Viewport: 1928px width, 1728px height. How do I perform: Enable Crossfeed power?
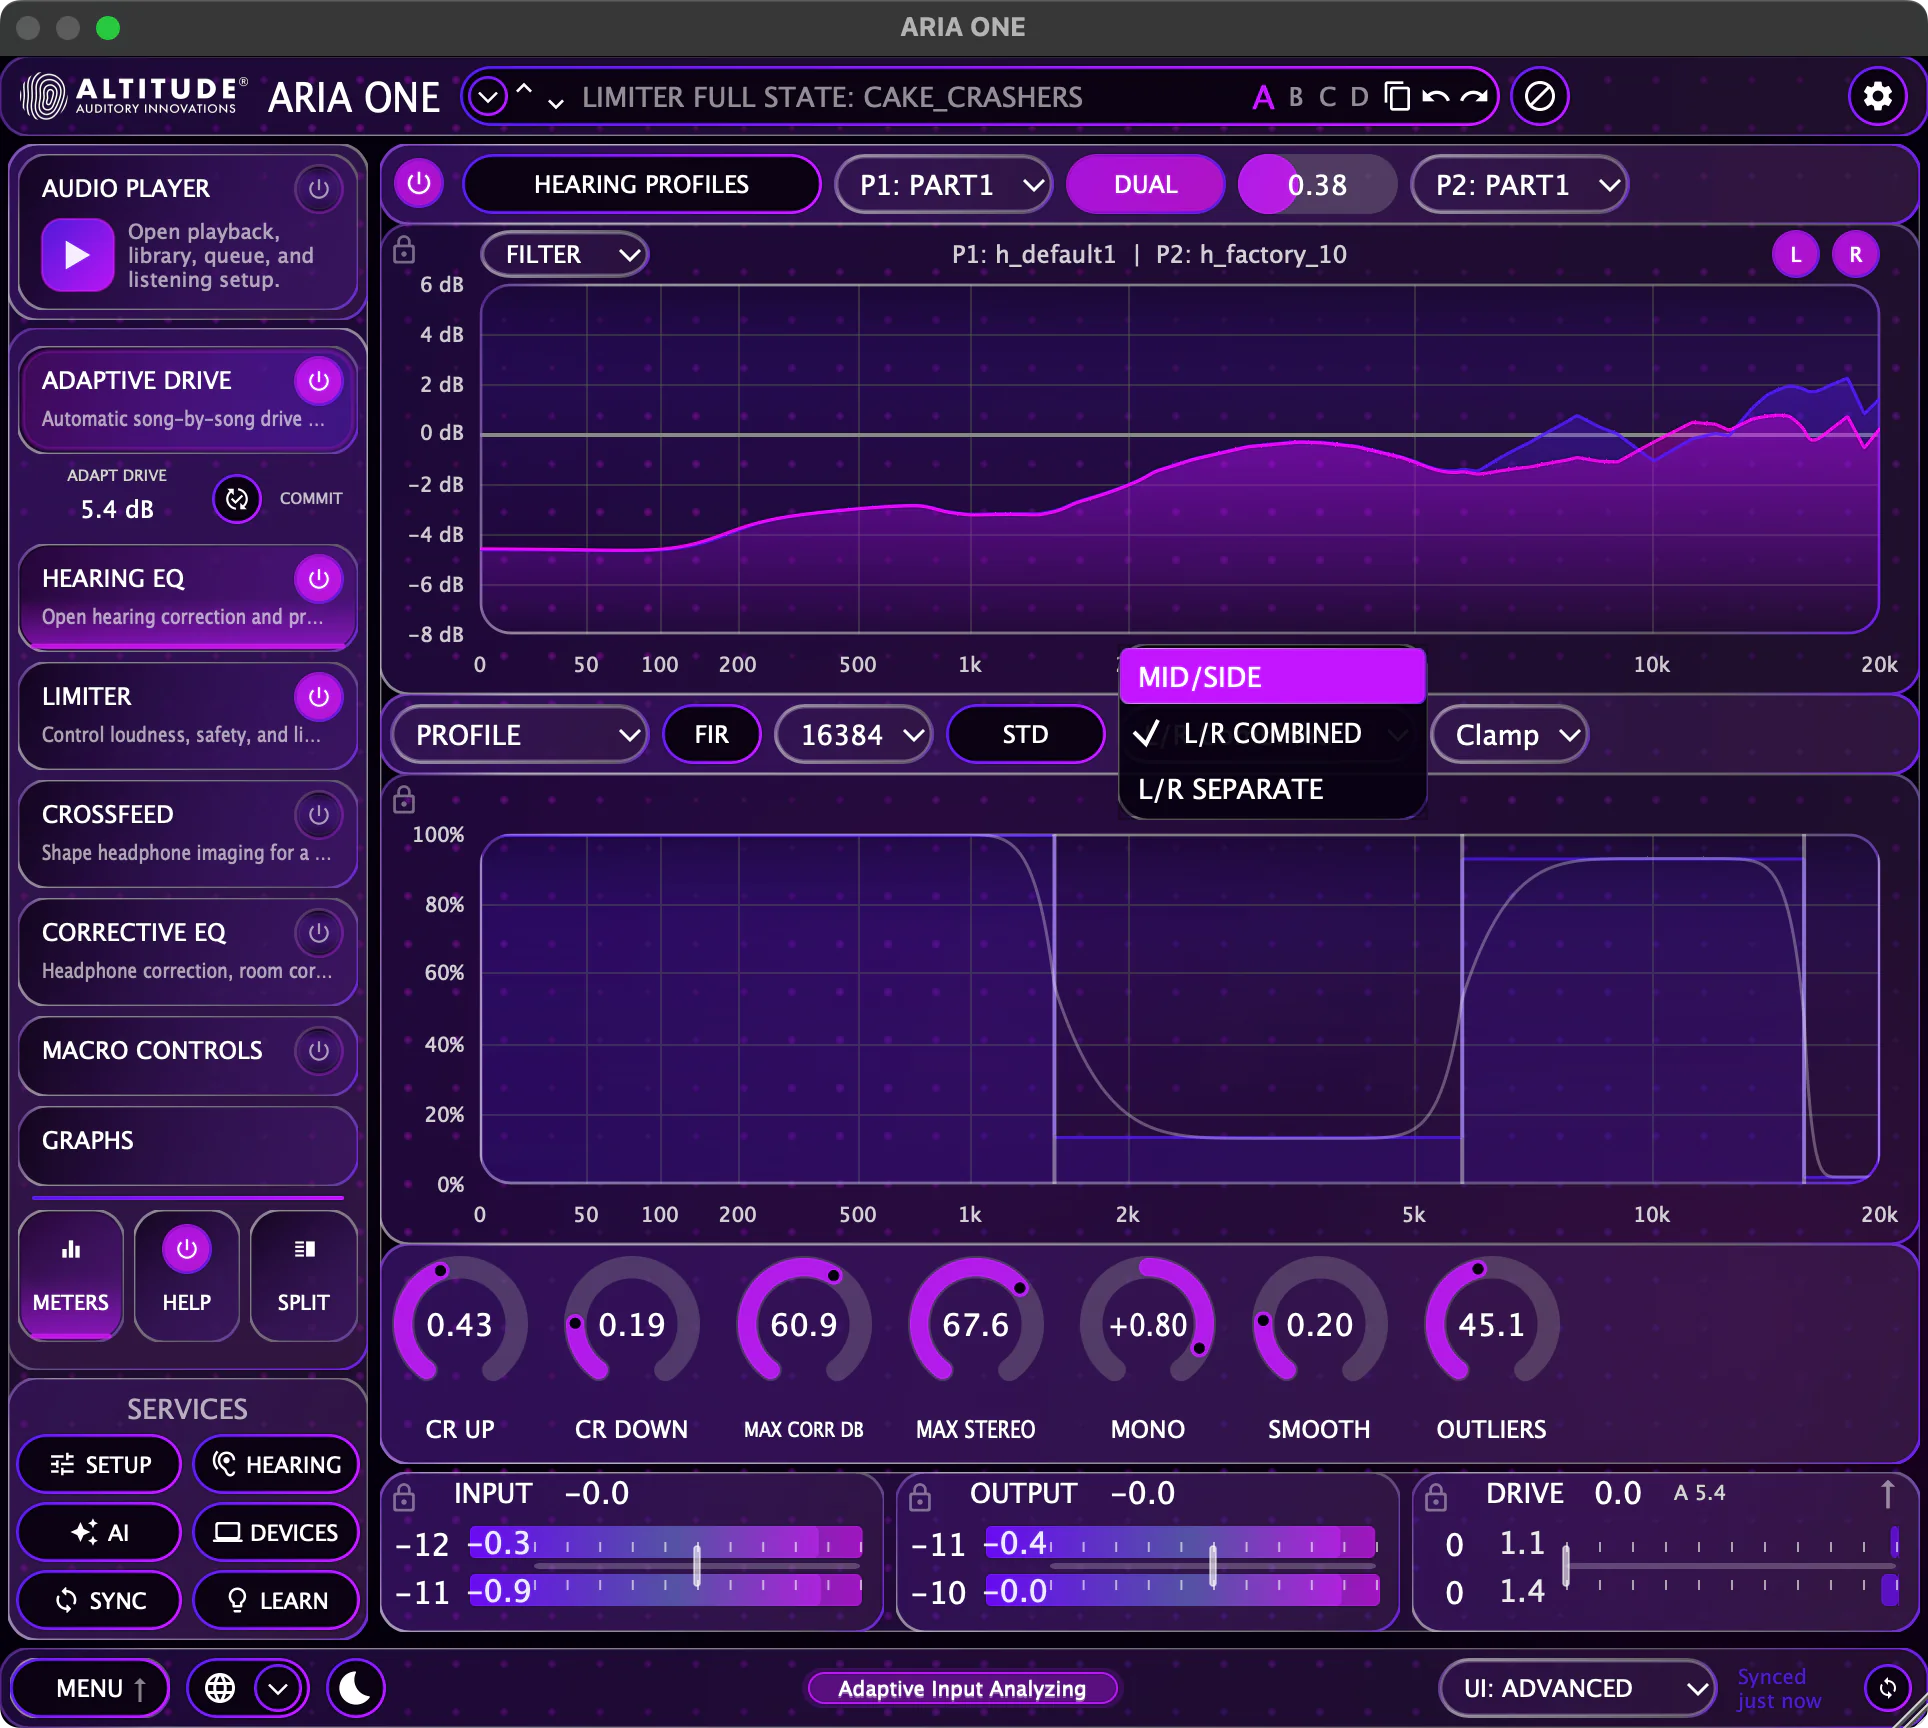[x=319, y=814]
